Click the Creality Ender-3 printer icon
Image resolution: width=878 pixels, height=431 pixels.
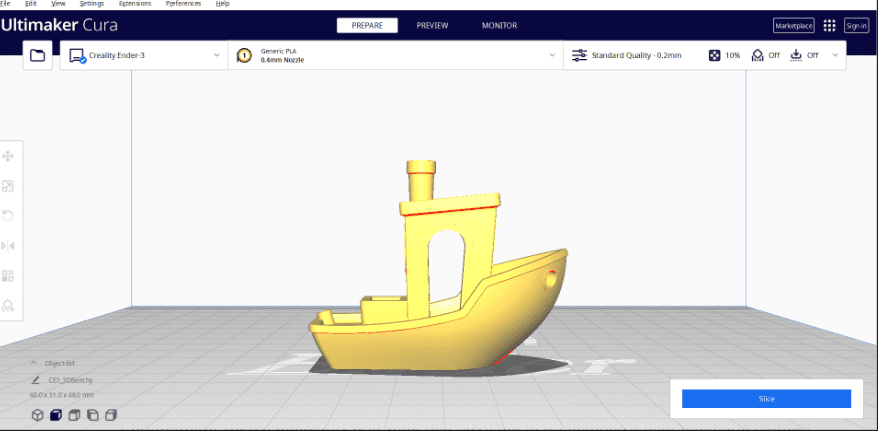click(x=77, y=55)
